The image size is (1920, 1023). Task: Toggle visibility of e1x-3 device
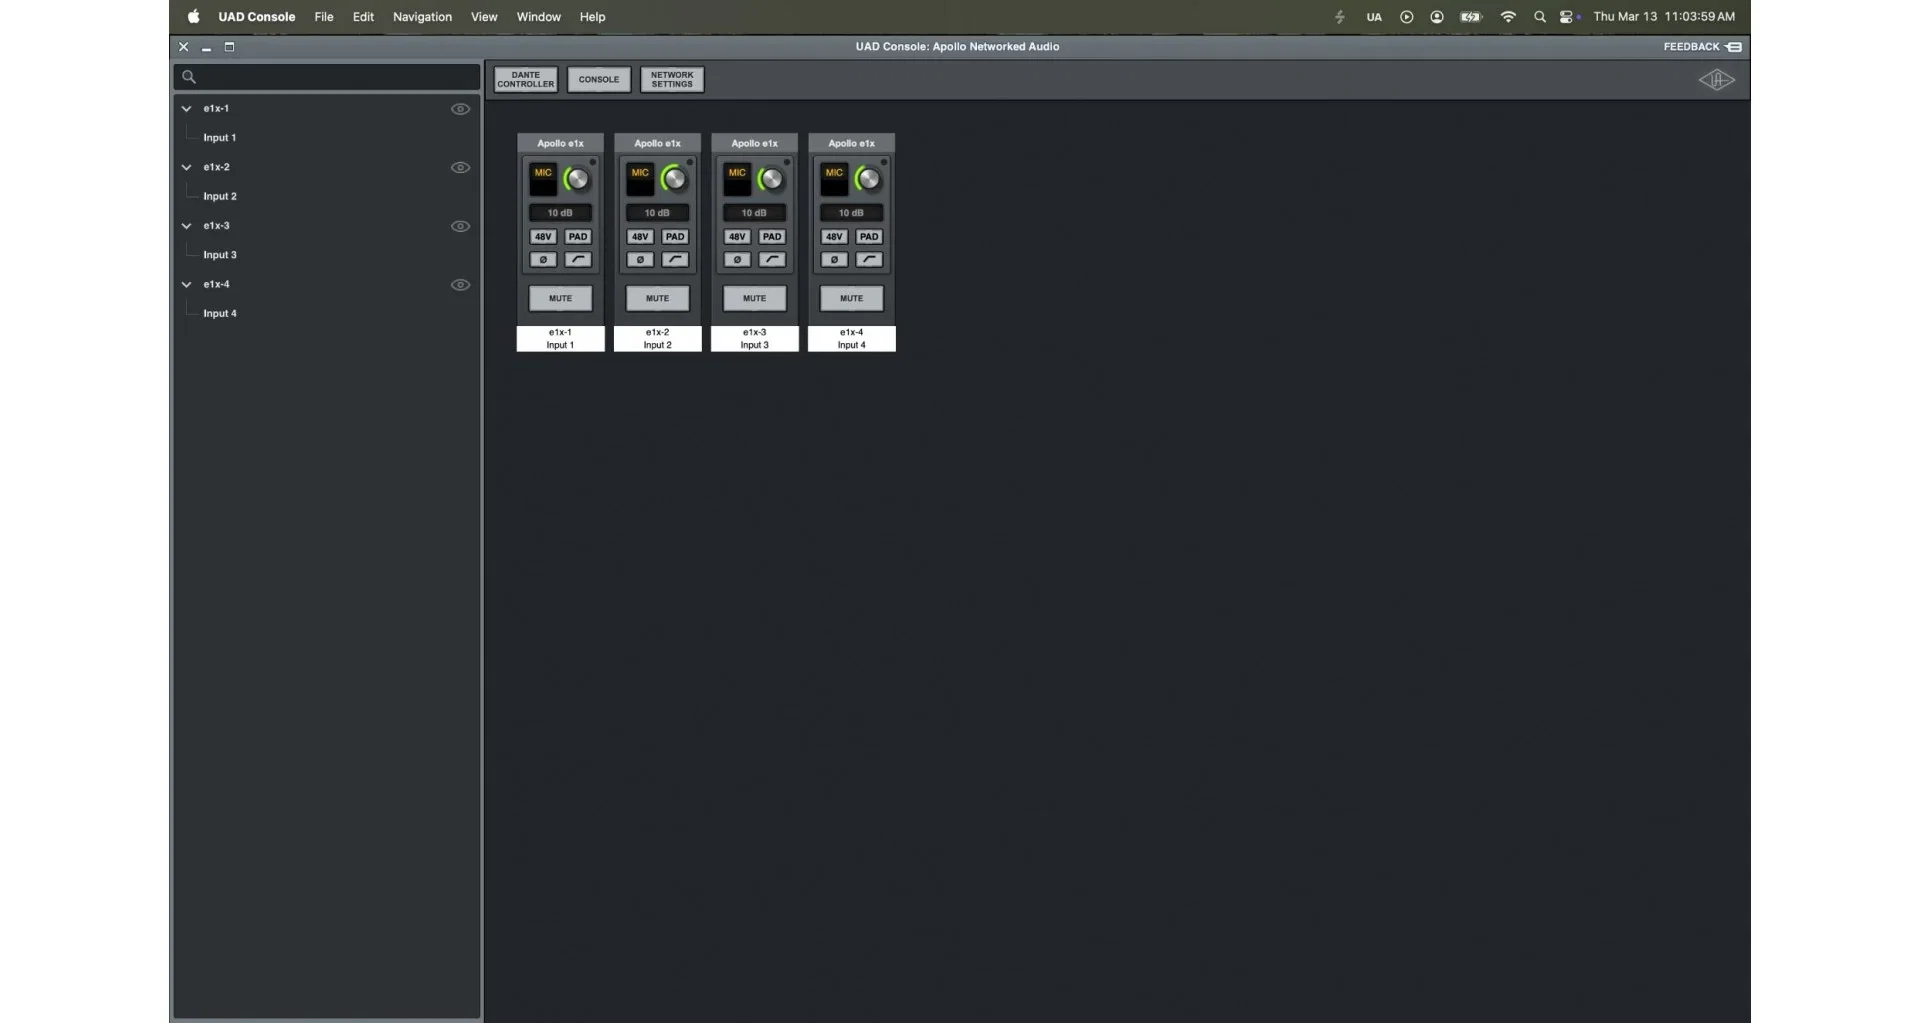[460, 226]
